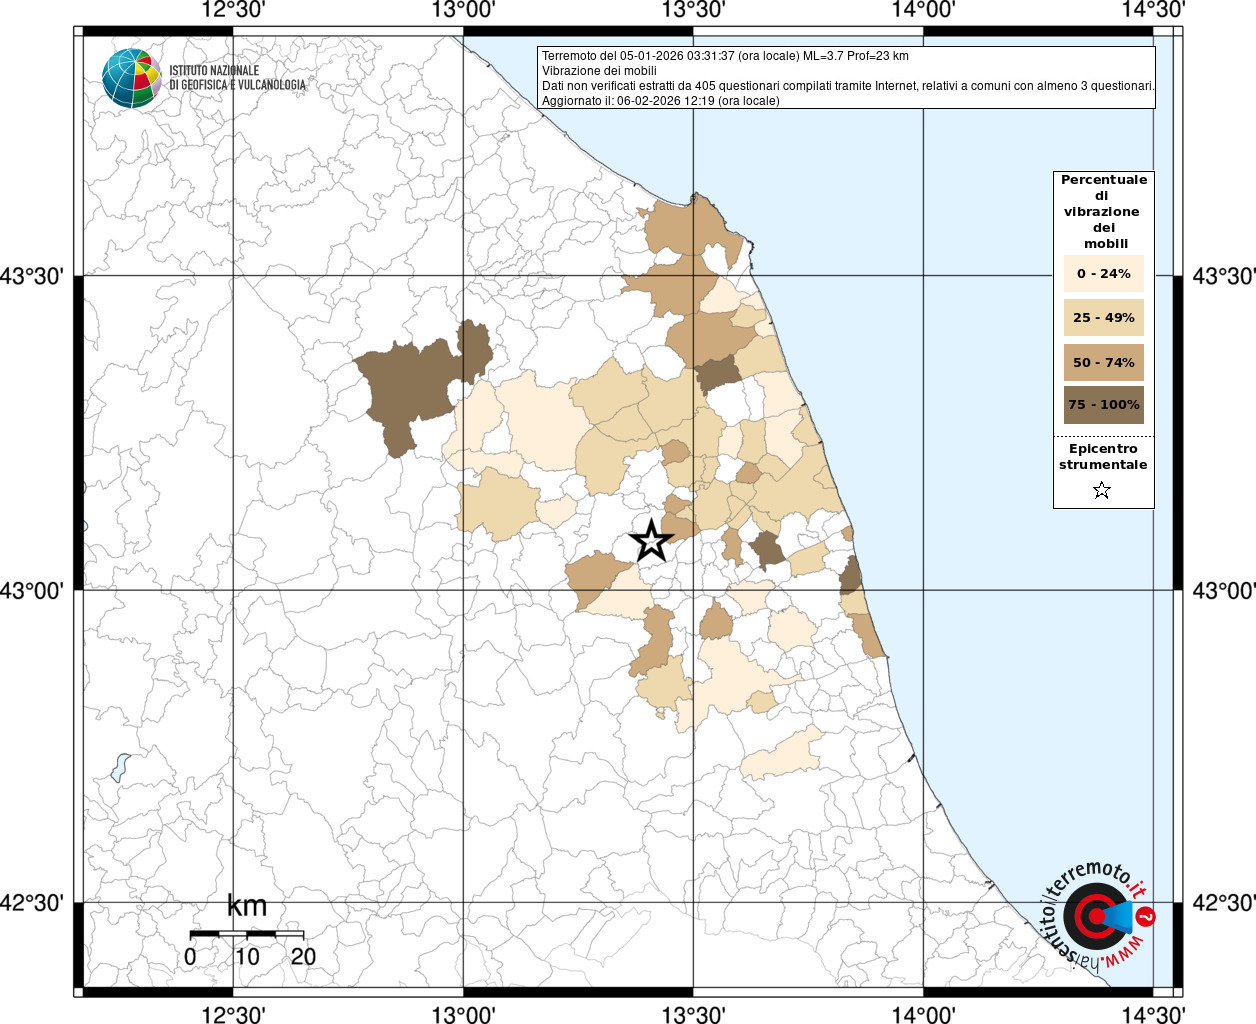The height and width of the screenshot is (1024, 1256).
Task: Click the 'Istituto Nazionale di Geofisica e Vulcanologia' text
Action: click(x=237, y=78)
